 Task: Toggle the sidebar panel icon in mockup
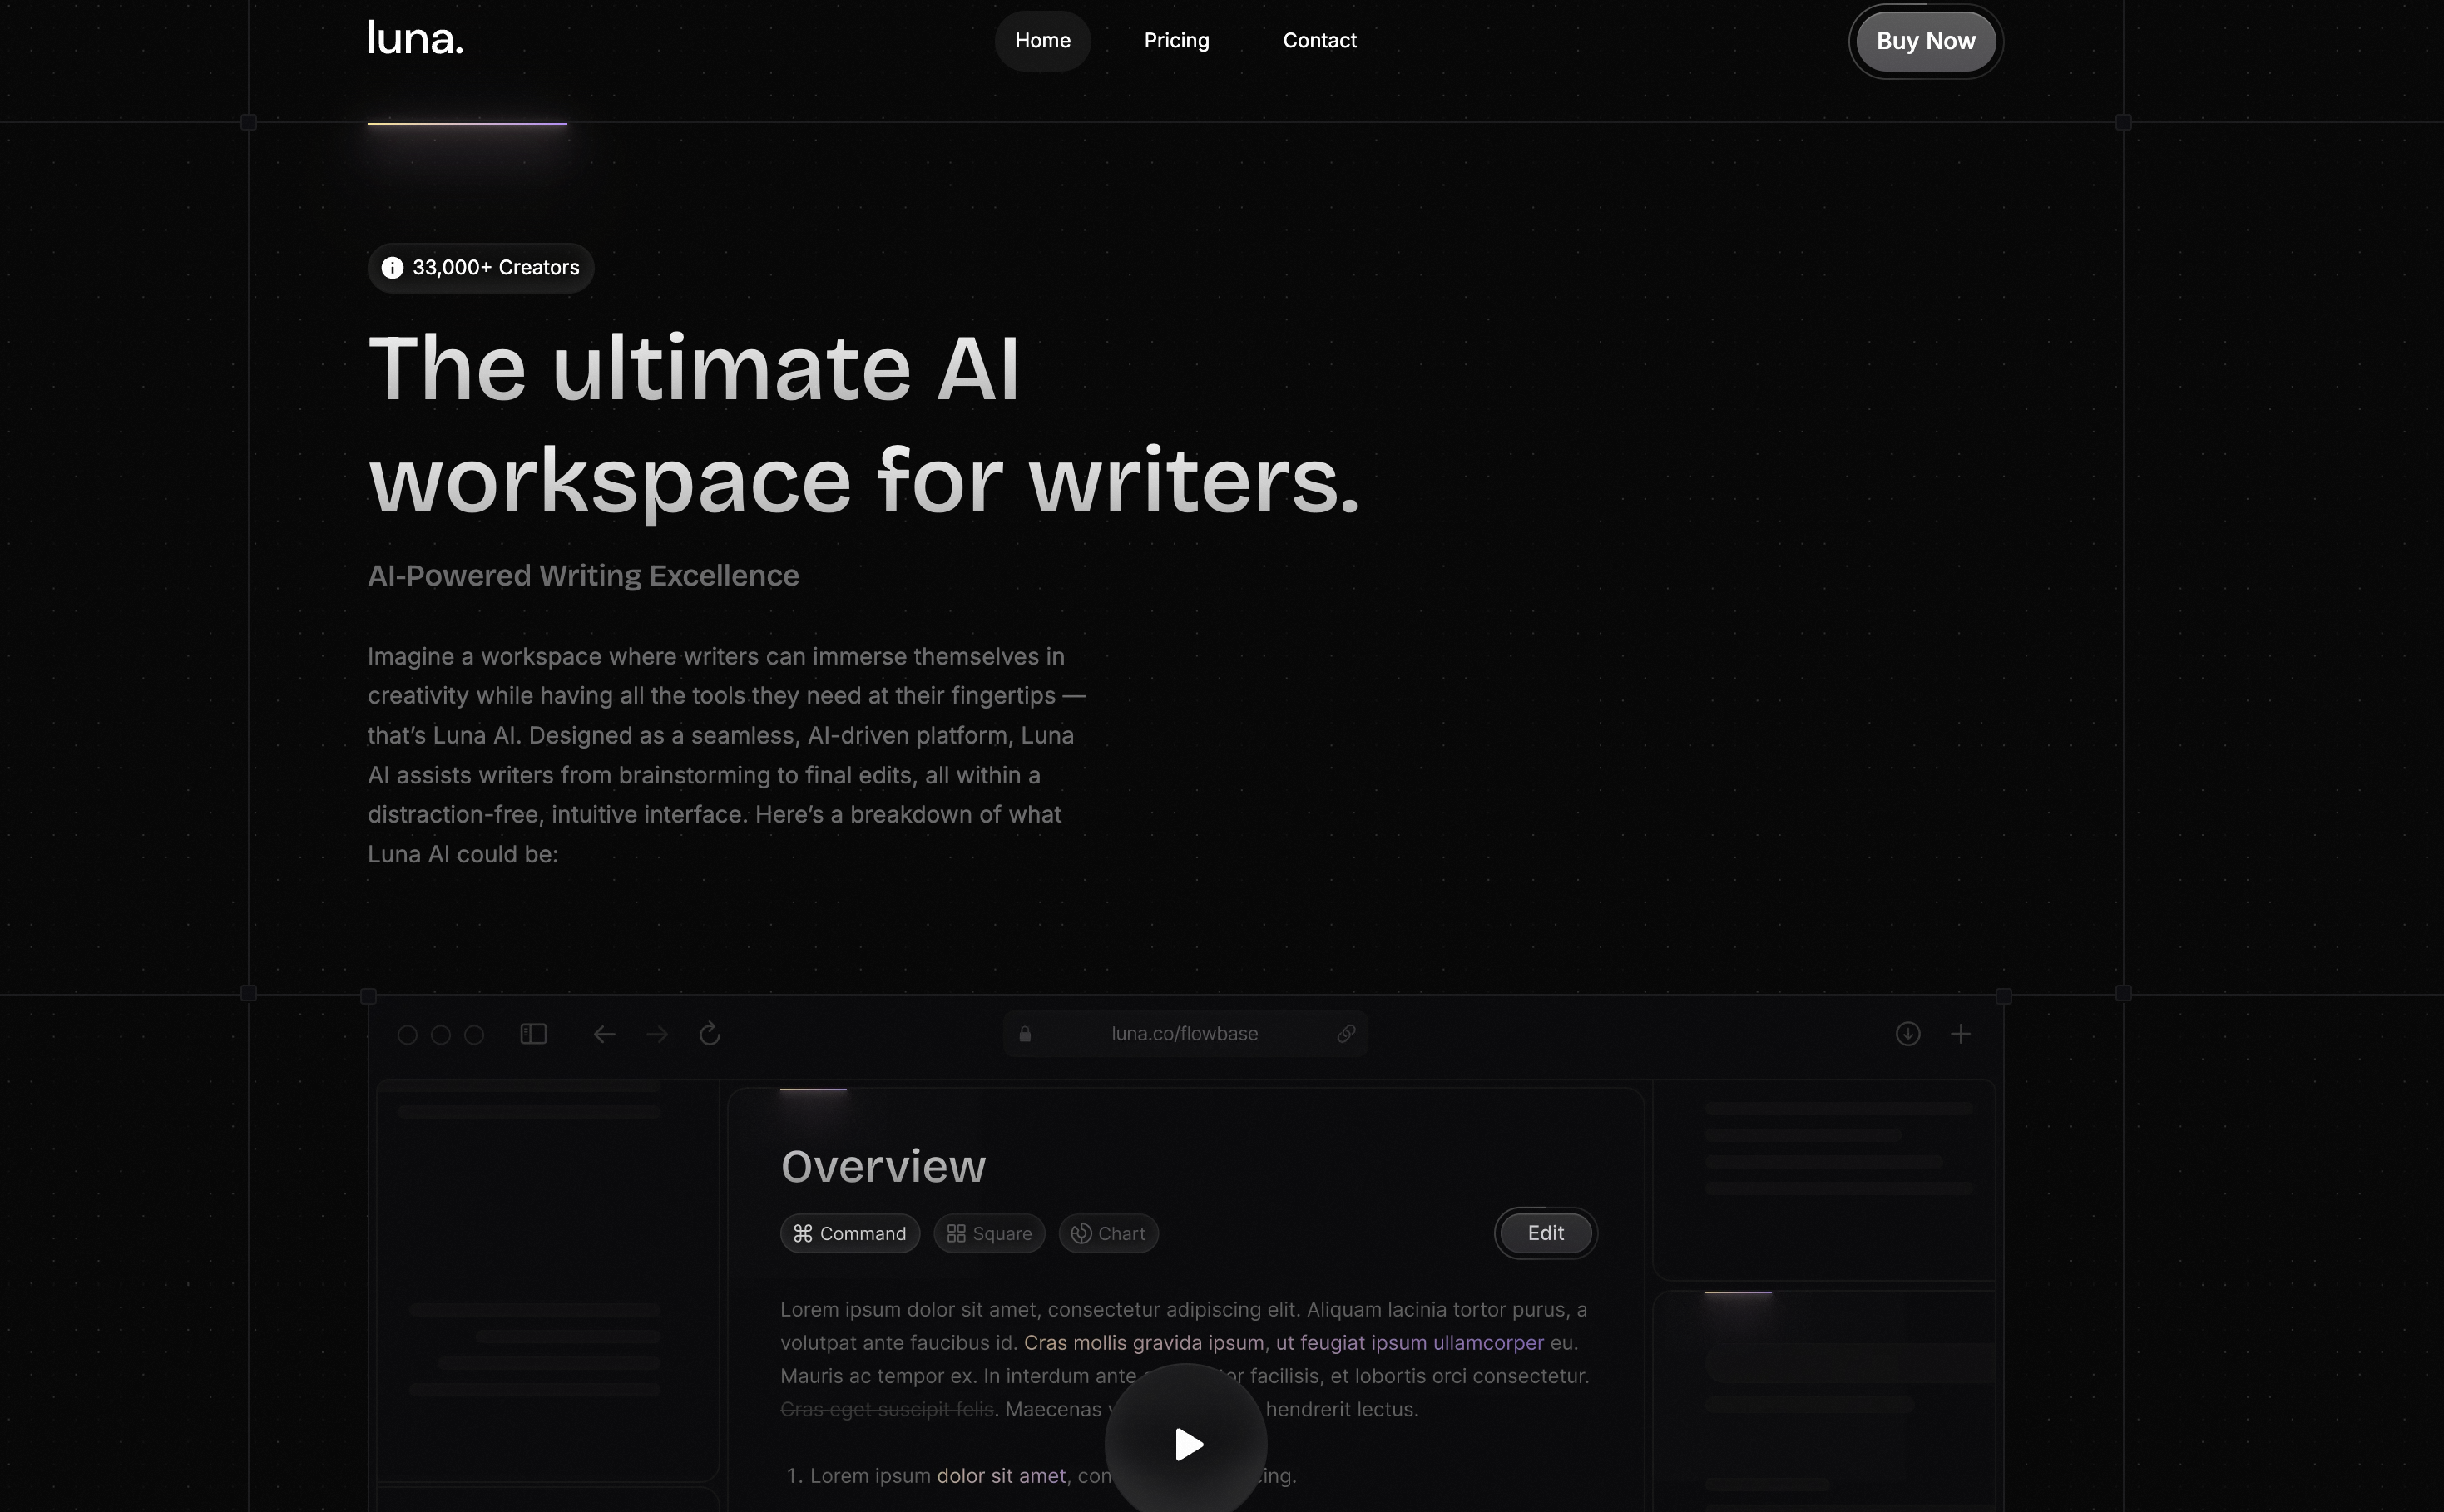click(x=533, y=1034)
